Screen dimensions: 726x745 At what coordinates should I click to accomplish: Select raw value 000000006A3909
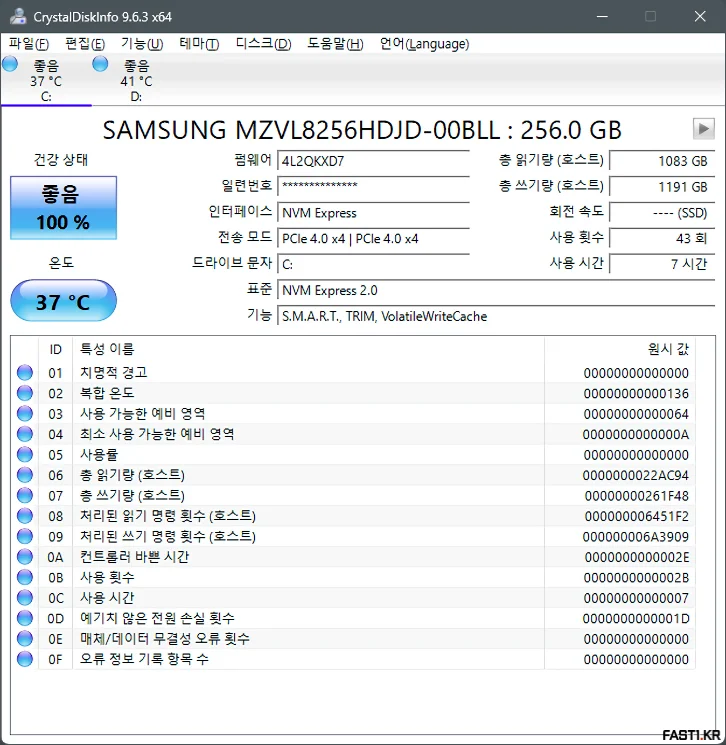[x=636, y=536]
